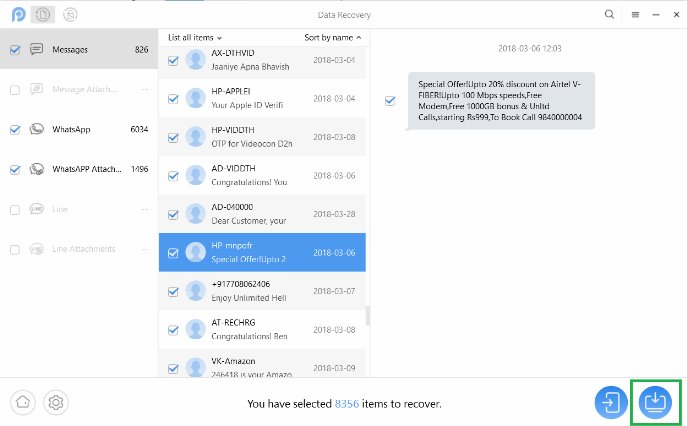Open conversation 'Congratulations! Ren'
This screenshot has width=687, height=426.
click(249, 337)
